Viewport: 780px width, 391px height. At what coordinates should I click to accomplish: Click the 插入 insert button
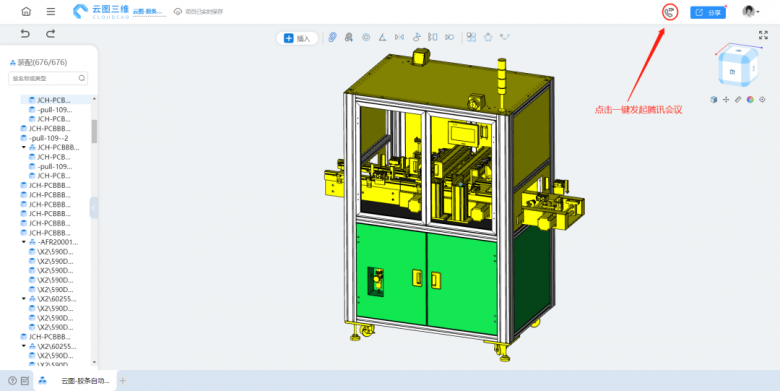coord(297,38)
